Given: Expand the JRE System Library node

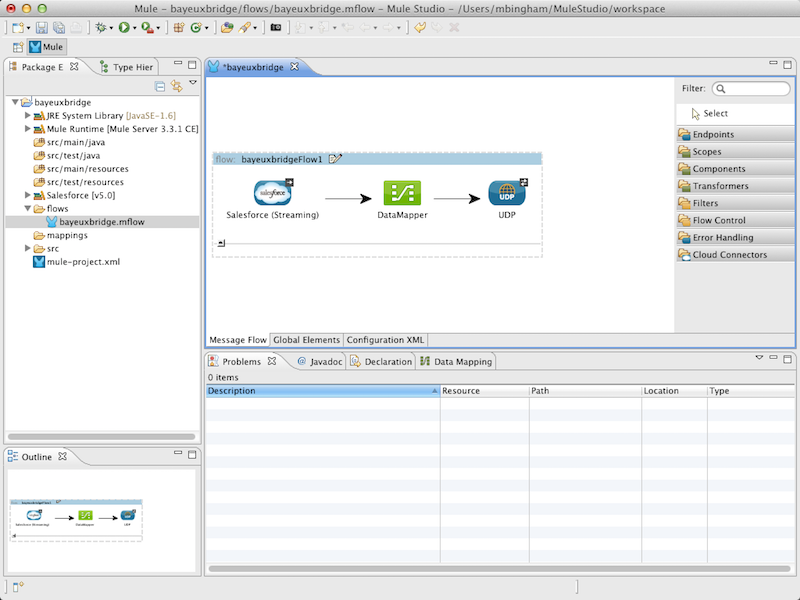Looking at the screenshot, I should (x=28, y=115).
